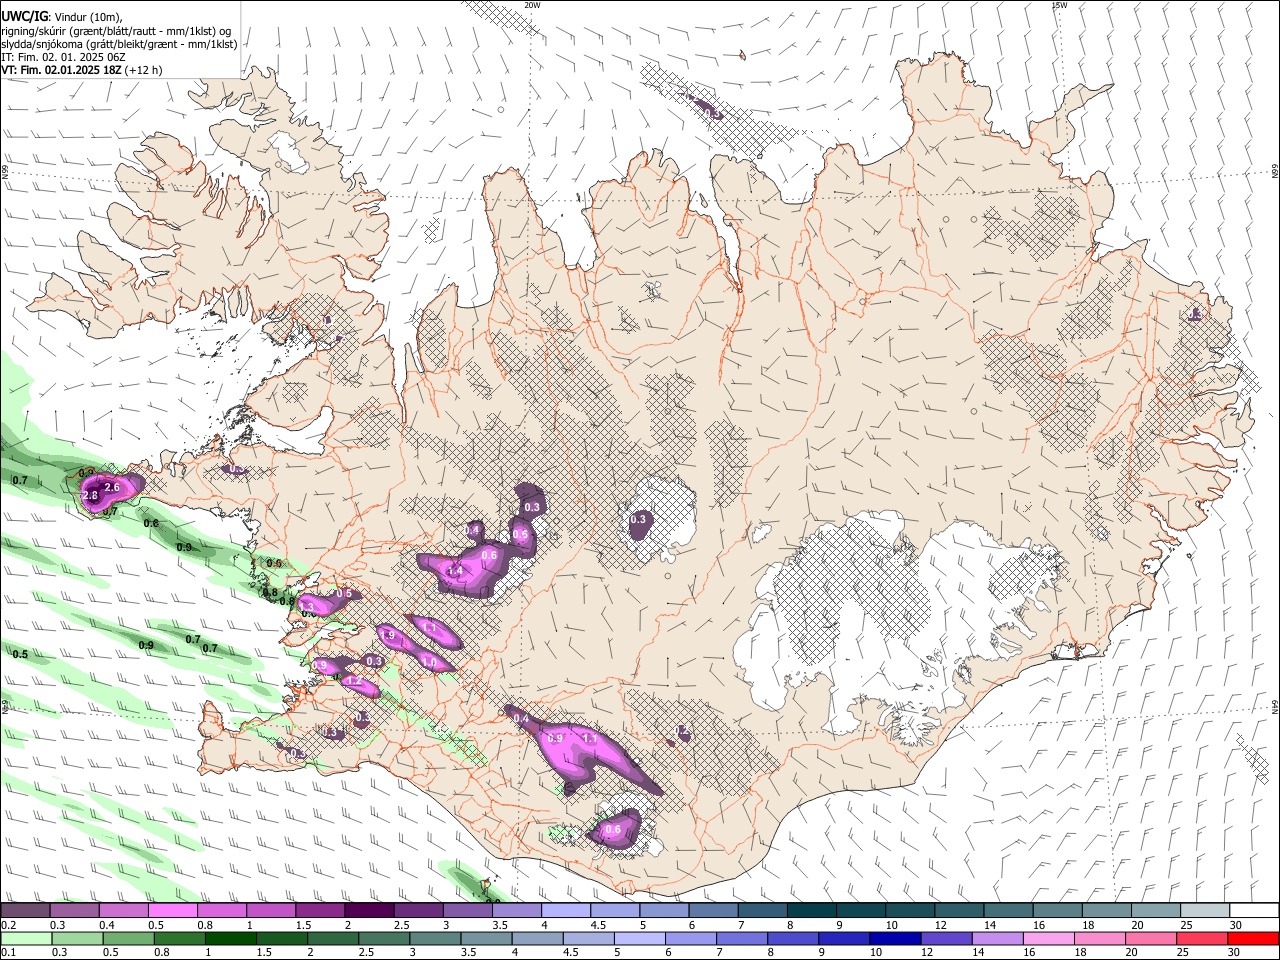The width and height of the screenshot is (1280, 960).
Task: Click the '20W' longitude label
Action: click(x=532, y=5)
